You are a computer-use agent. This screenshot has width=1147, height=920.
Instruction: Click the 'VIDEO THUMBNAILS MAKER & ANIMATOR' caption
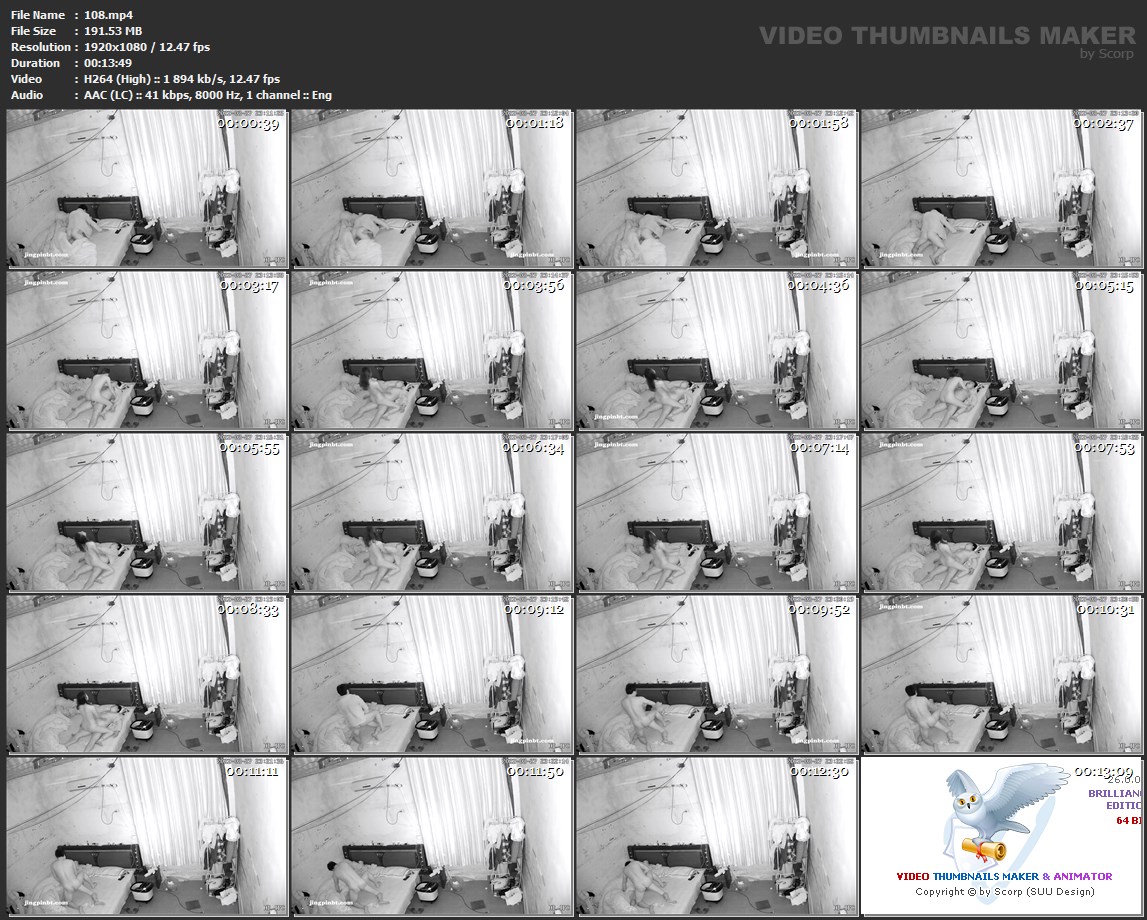coord(1004,876)
